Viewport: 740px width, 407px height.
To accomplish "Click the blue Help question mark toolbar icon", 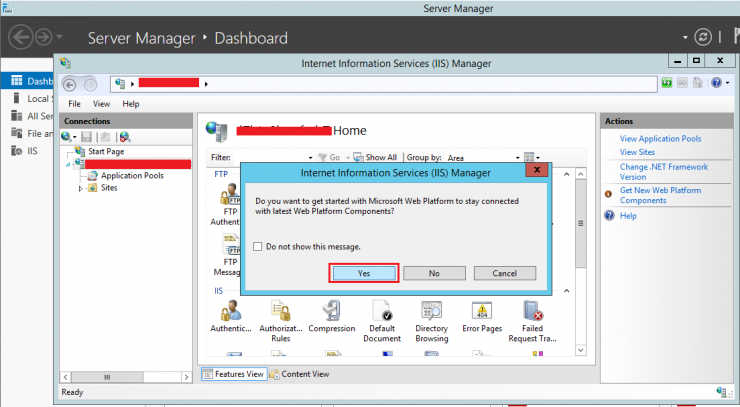I will click(716, 83).
